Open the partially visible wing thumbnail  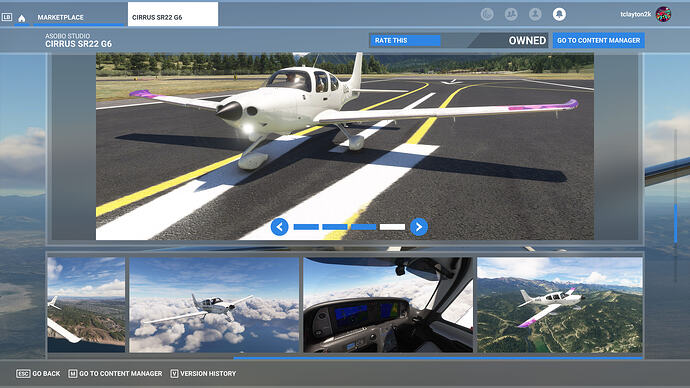tap(86, 305)
